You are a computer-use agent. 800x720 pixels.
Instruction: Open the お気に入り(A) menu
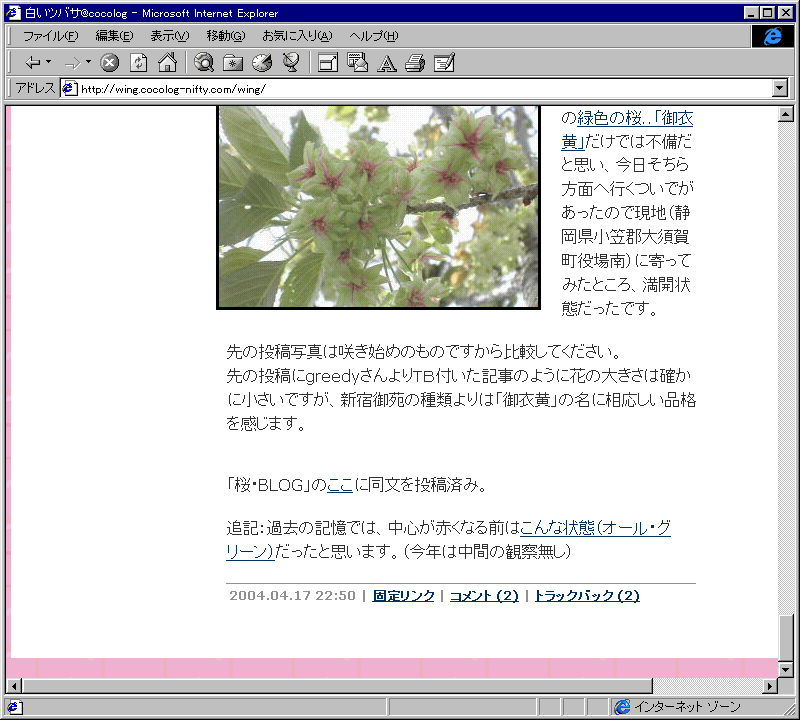pos(297,36)
